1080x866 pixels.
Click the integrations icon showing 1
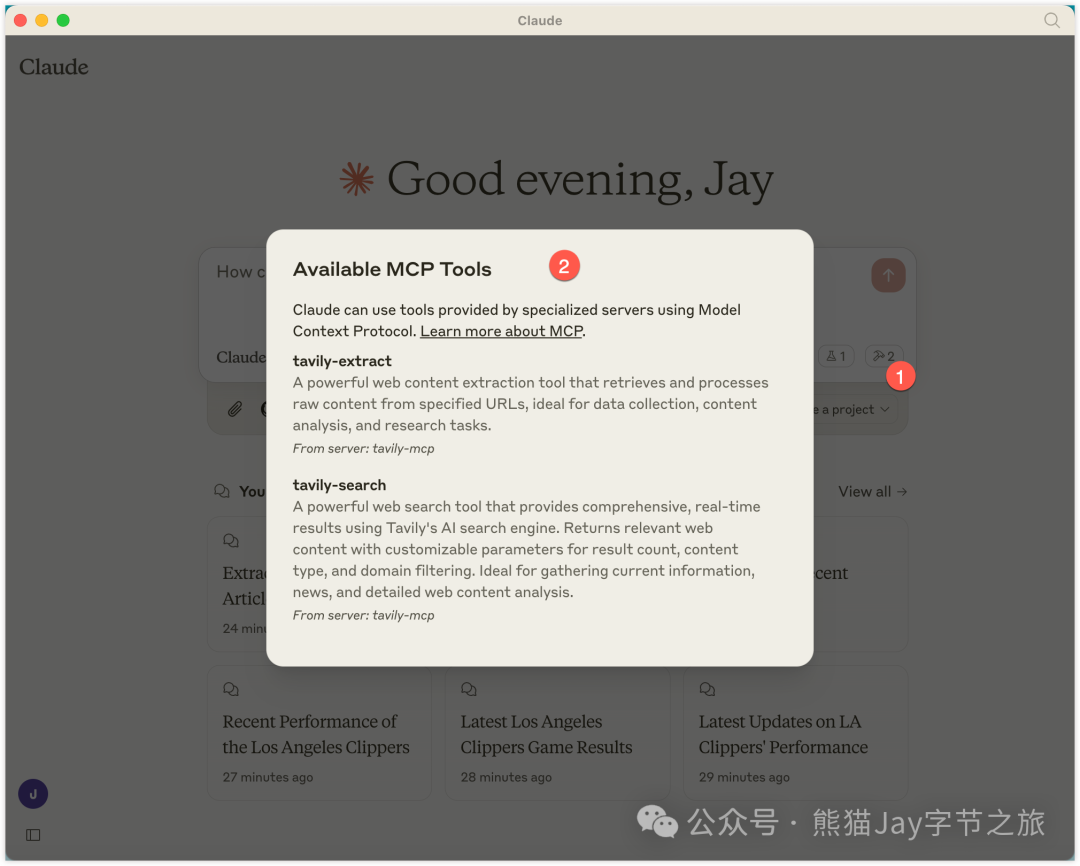tap(836, 356)
